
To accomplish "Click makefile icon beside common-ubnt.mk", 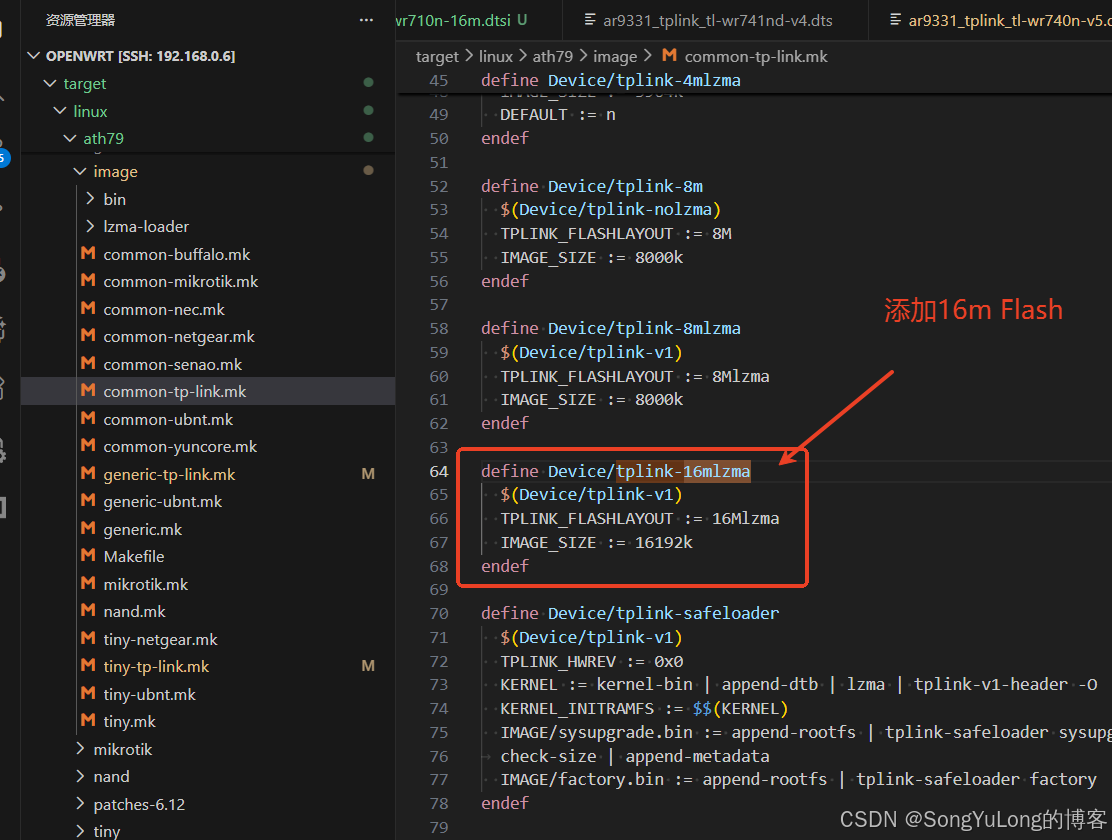I will [88, 418].
